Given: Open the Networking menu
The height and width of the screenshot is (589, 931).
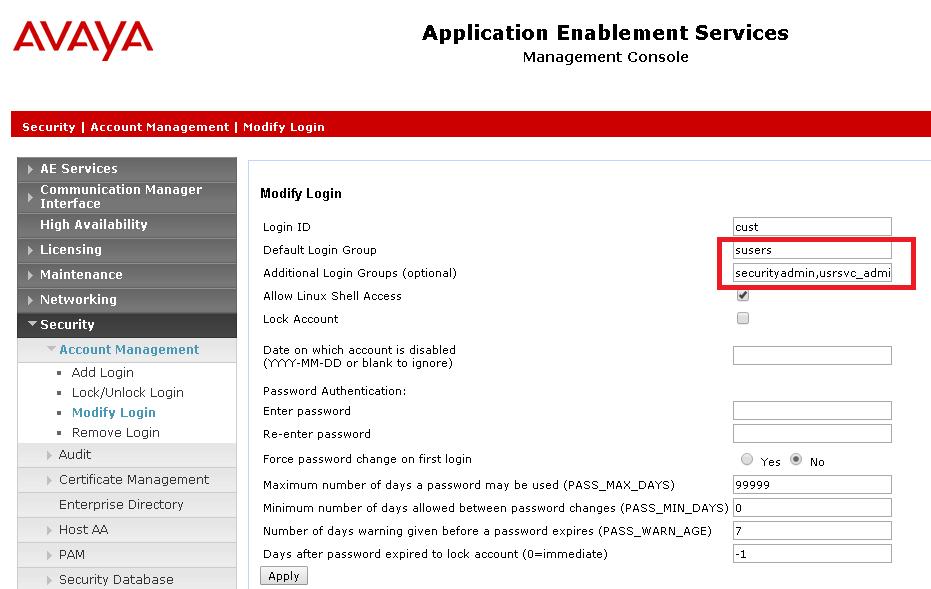Looking at the screenshot, I should [x=78, y=299].
